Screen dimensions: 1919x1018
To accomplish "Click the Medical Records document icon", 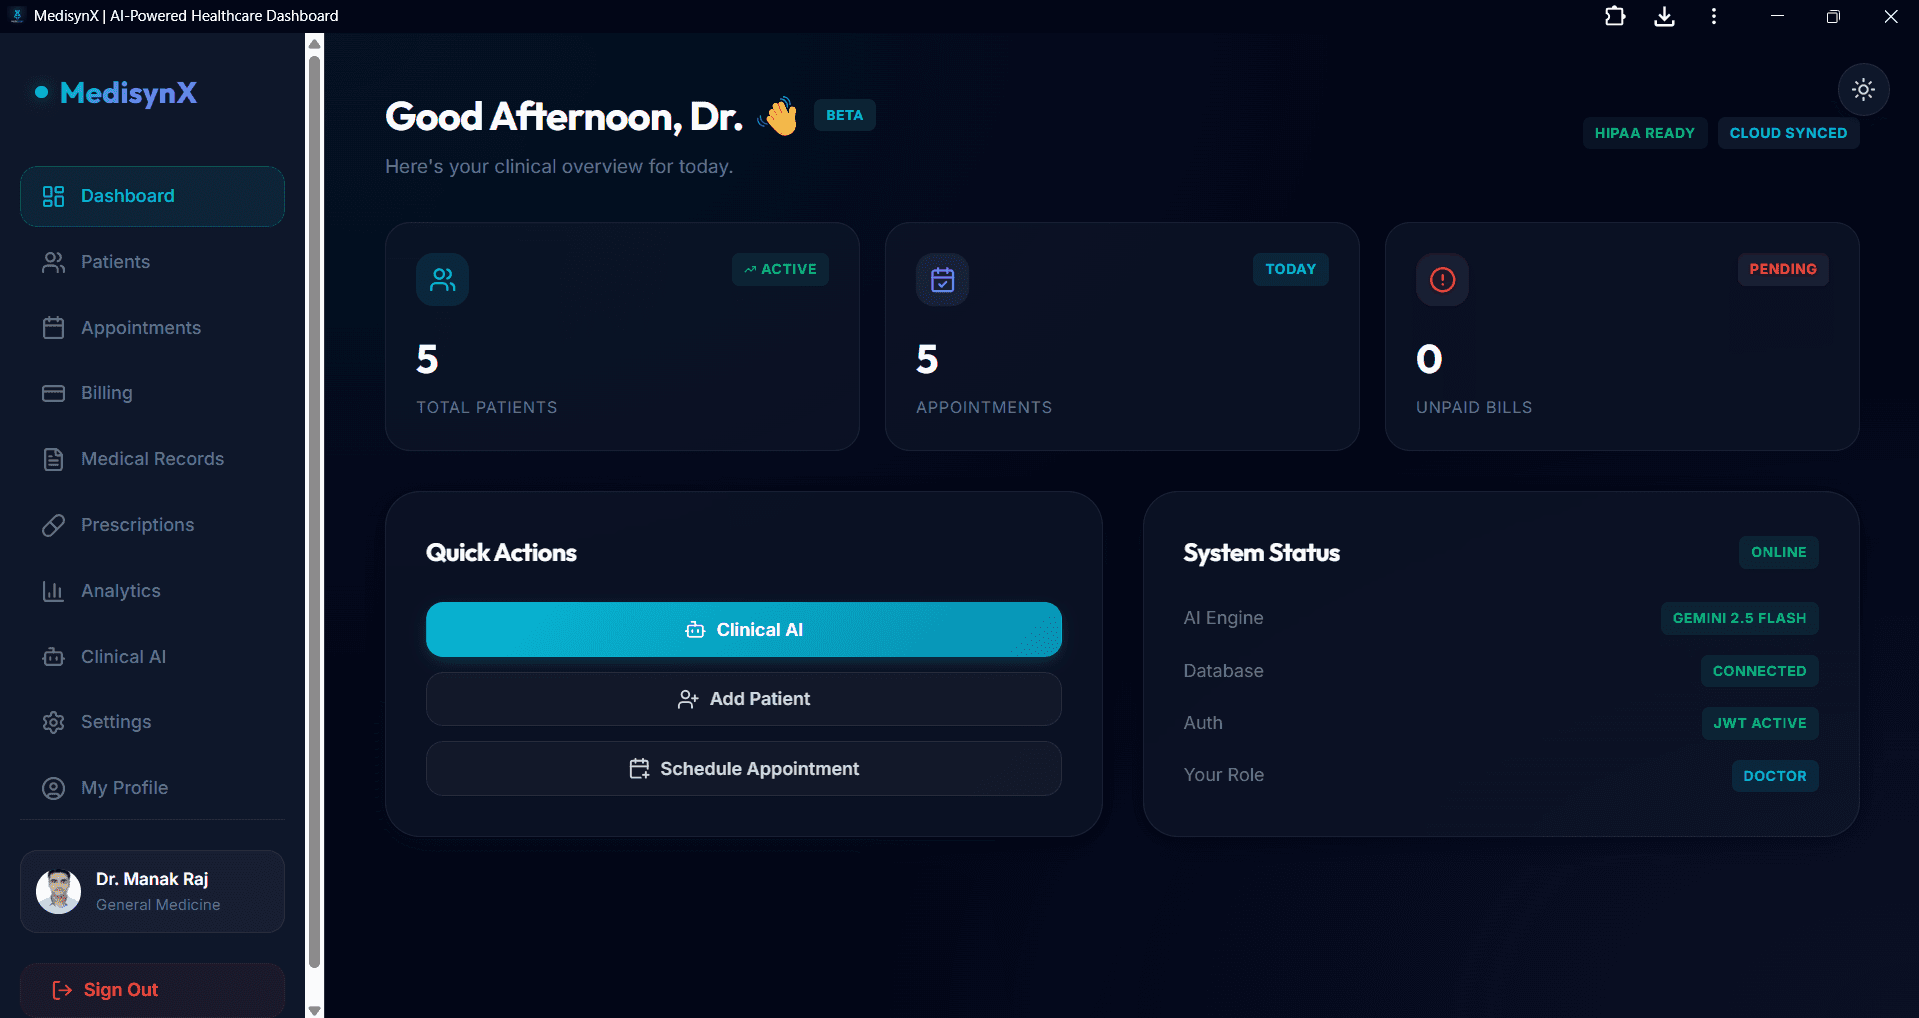I will coord(53,459).
